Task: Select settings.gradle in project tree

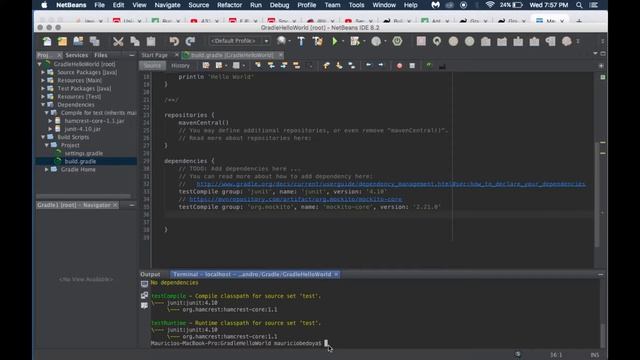Action: 84,153
